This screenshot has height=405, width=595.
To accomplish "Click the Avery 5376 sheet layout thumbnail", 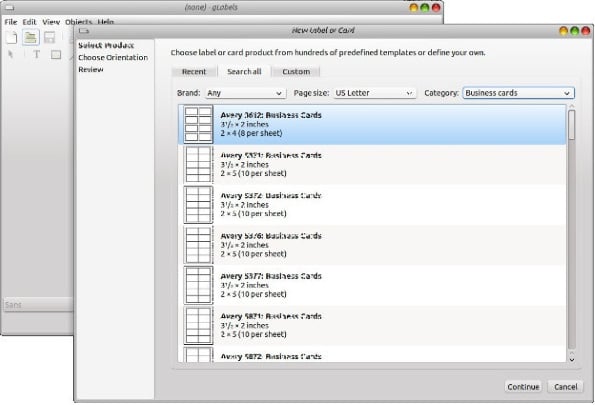I will [x=198, y=245].
